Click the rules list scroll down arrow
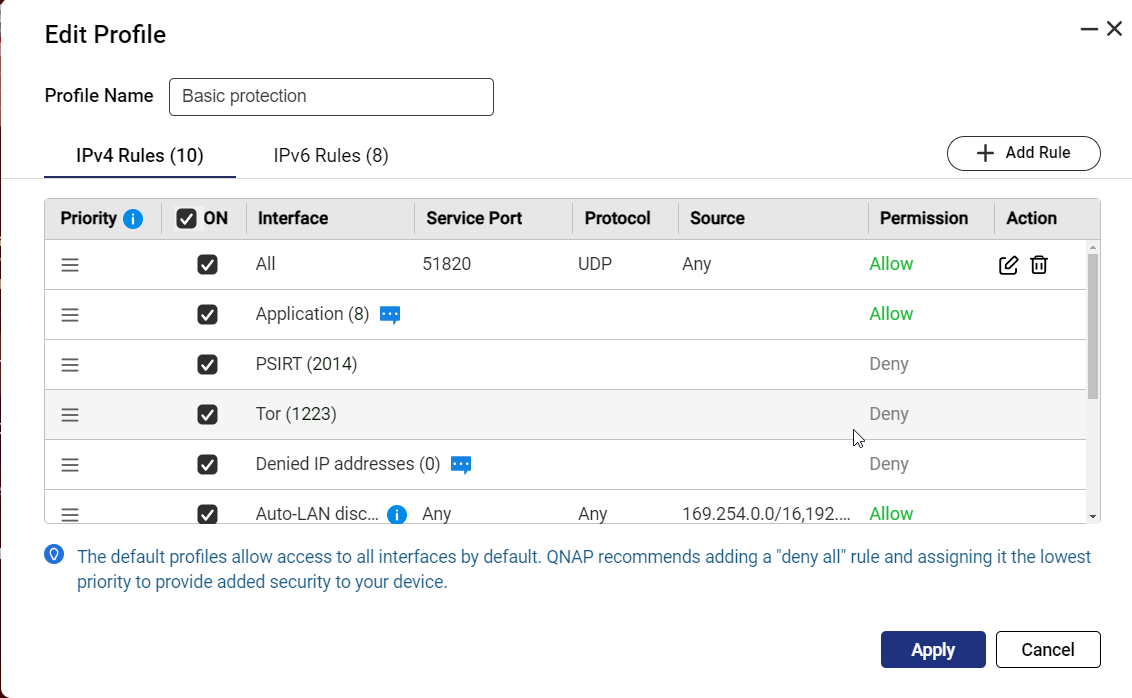Viewport: 1132px width, 698px height. (1093, 516)
